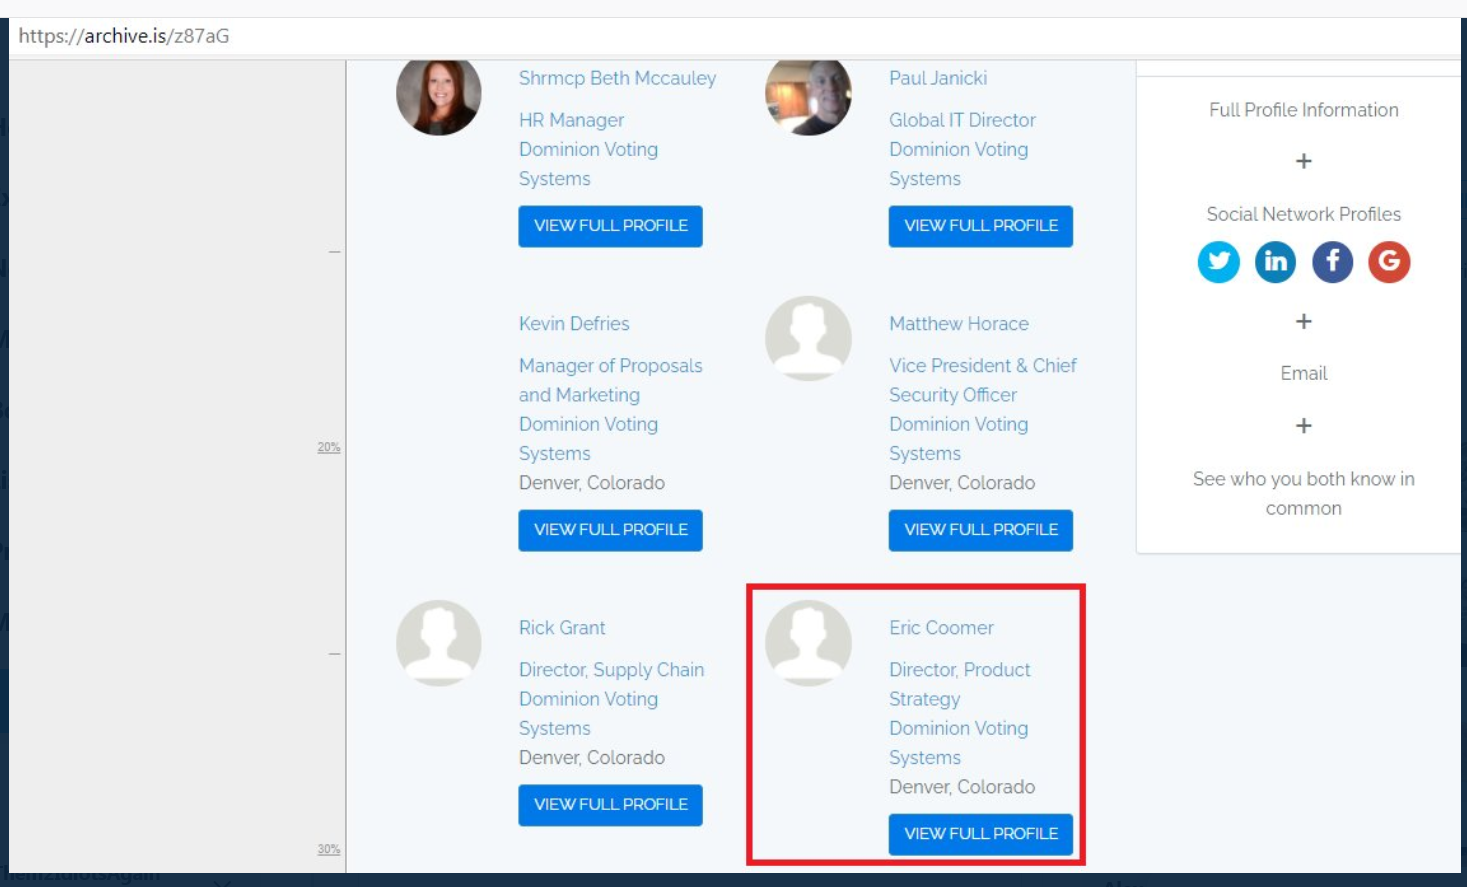
Task: Click Denver, Colorado under Eric Coomer
Action: point(962,787)
